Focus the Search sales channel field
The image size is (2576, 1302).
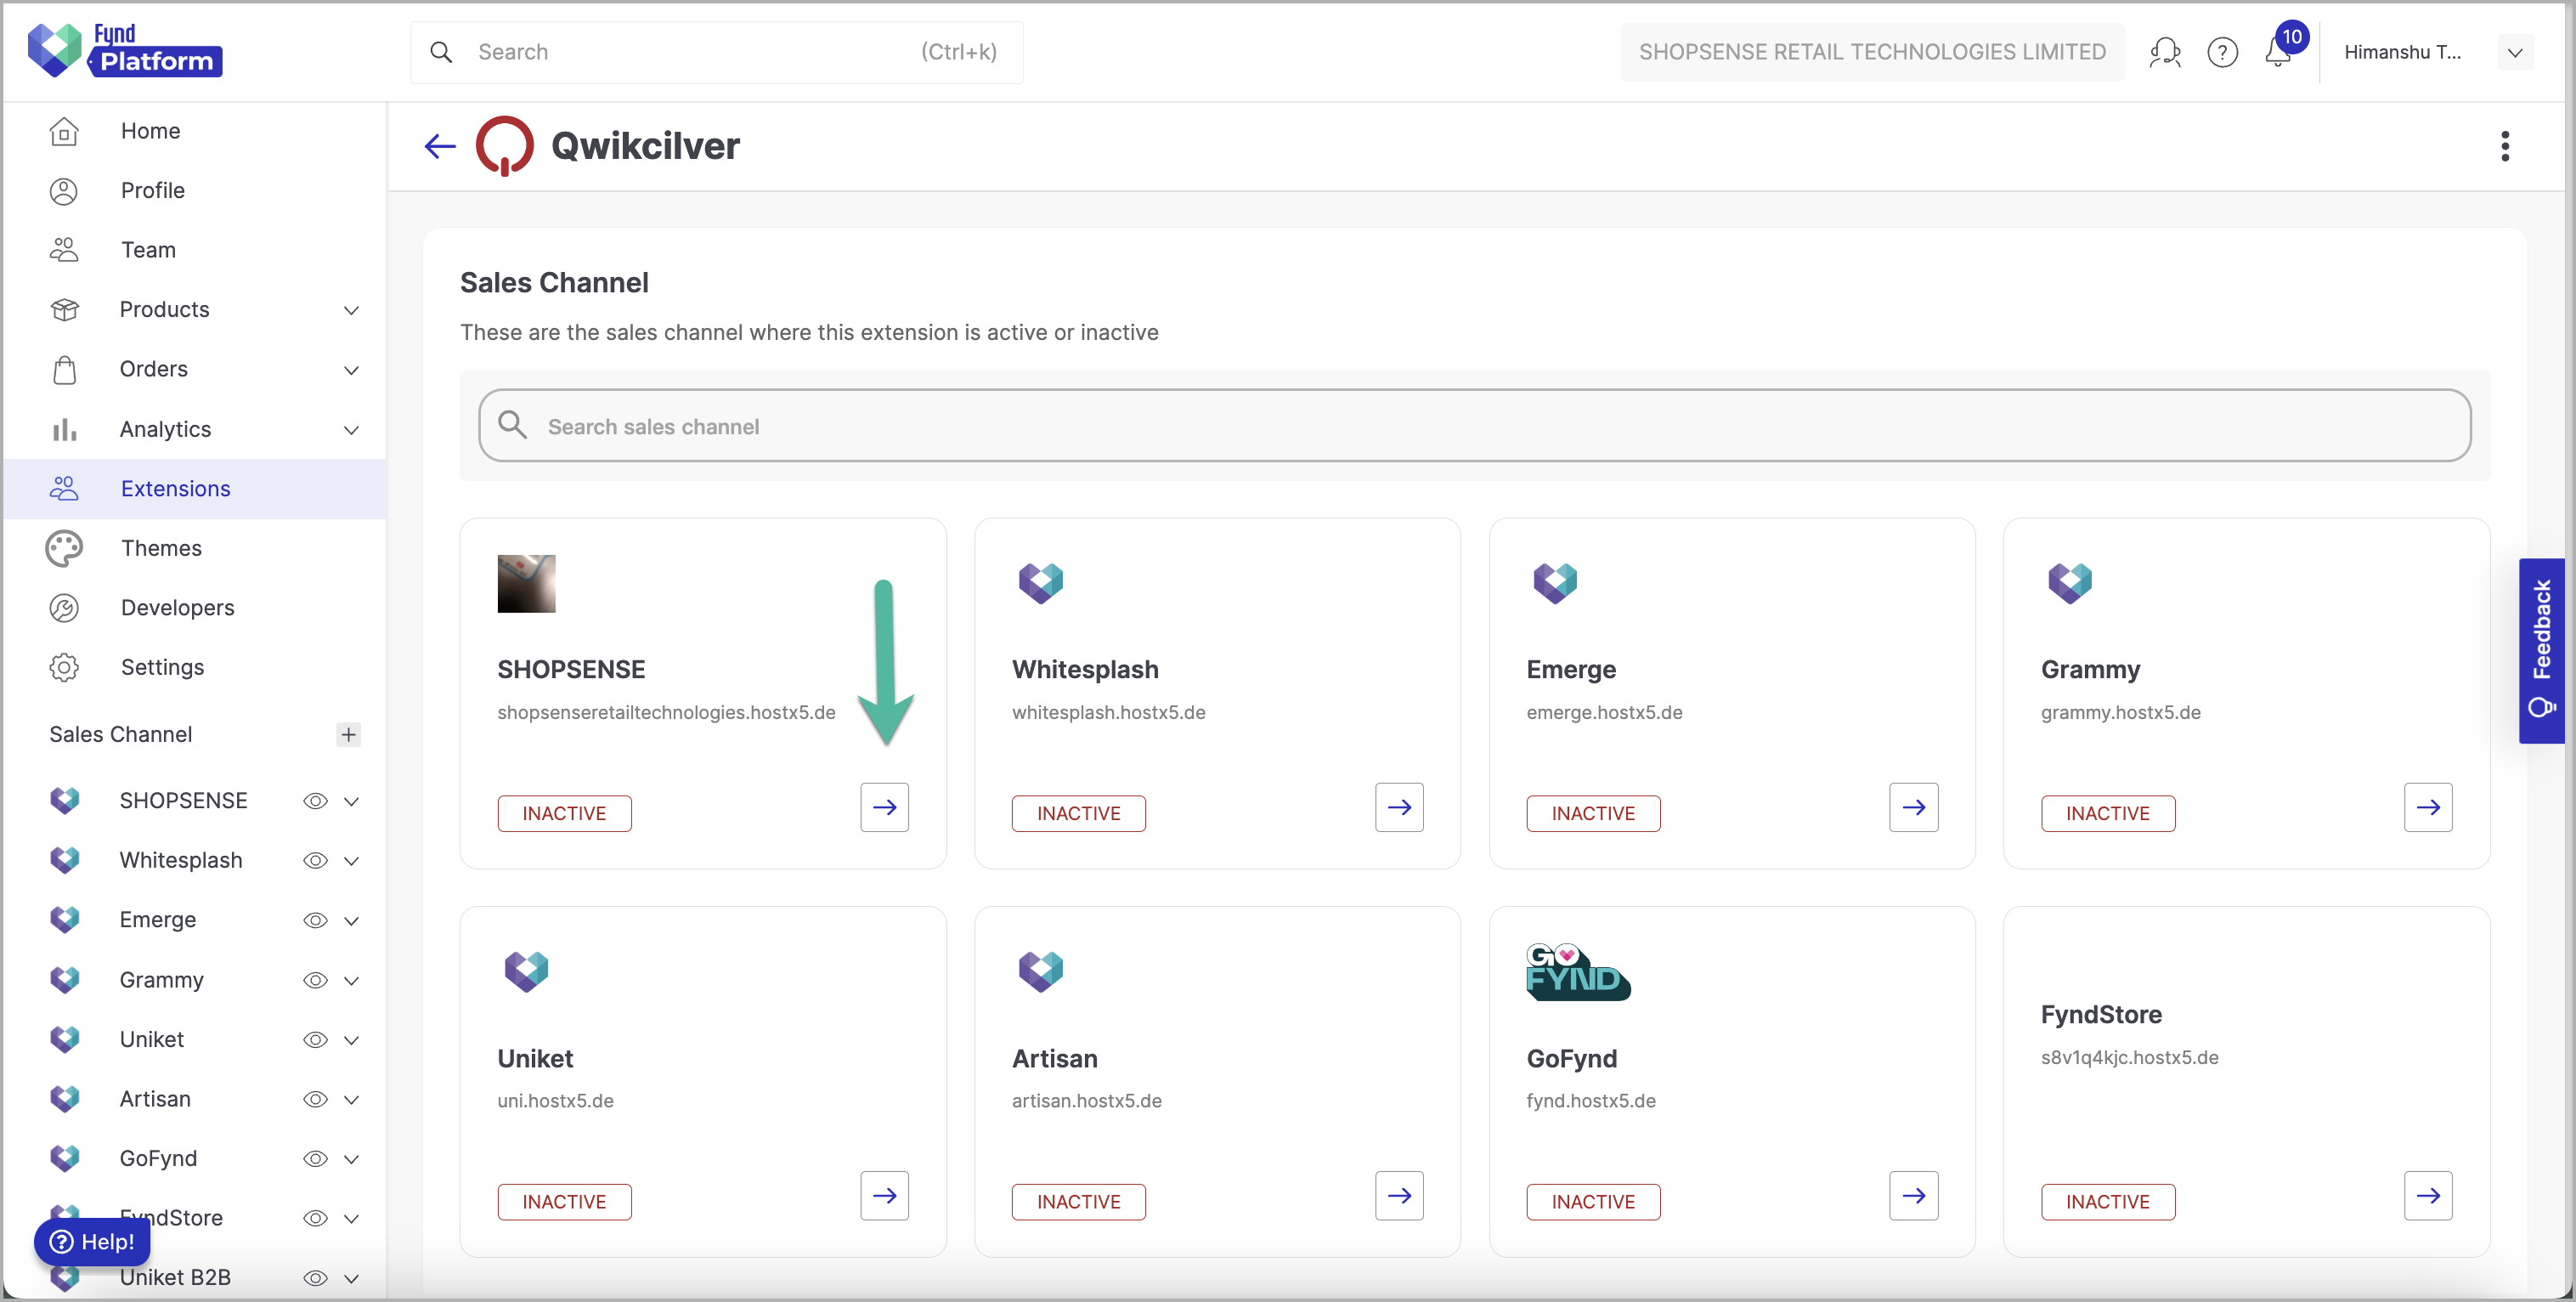tap(1474, 426)
